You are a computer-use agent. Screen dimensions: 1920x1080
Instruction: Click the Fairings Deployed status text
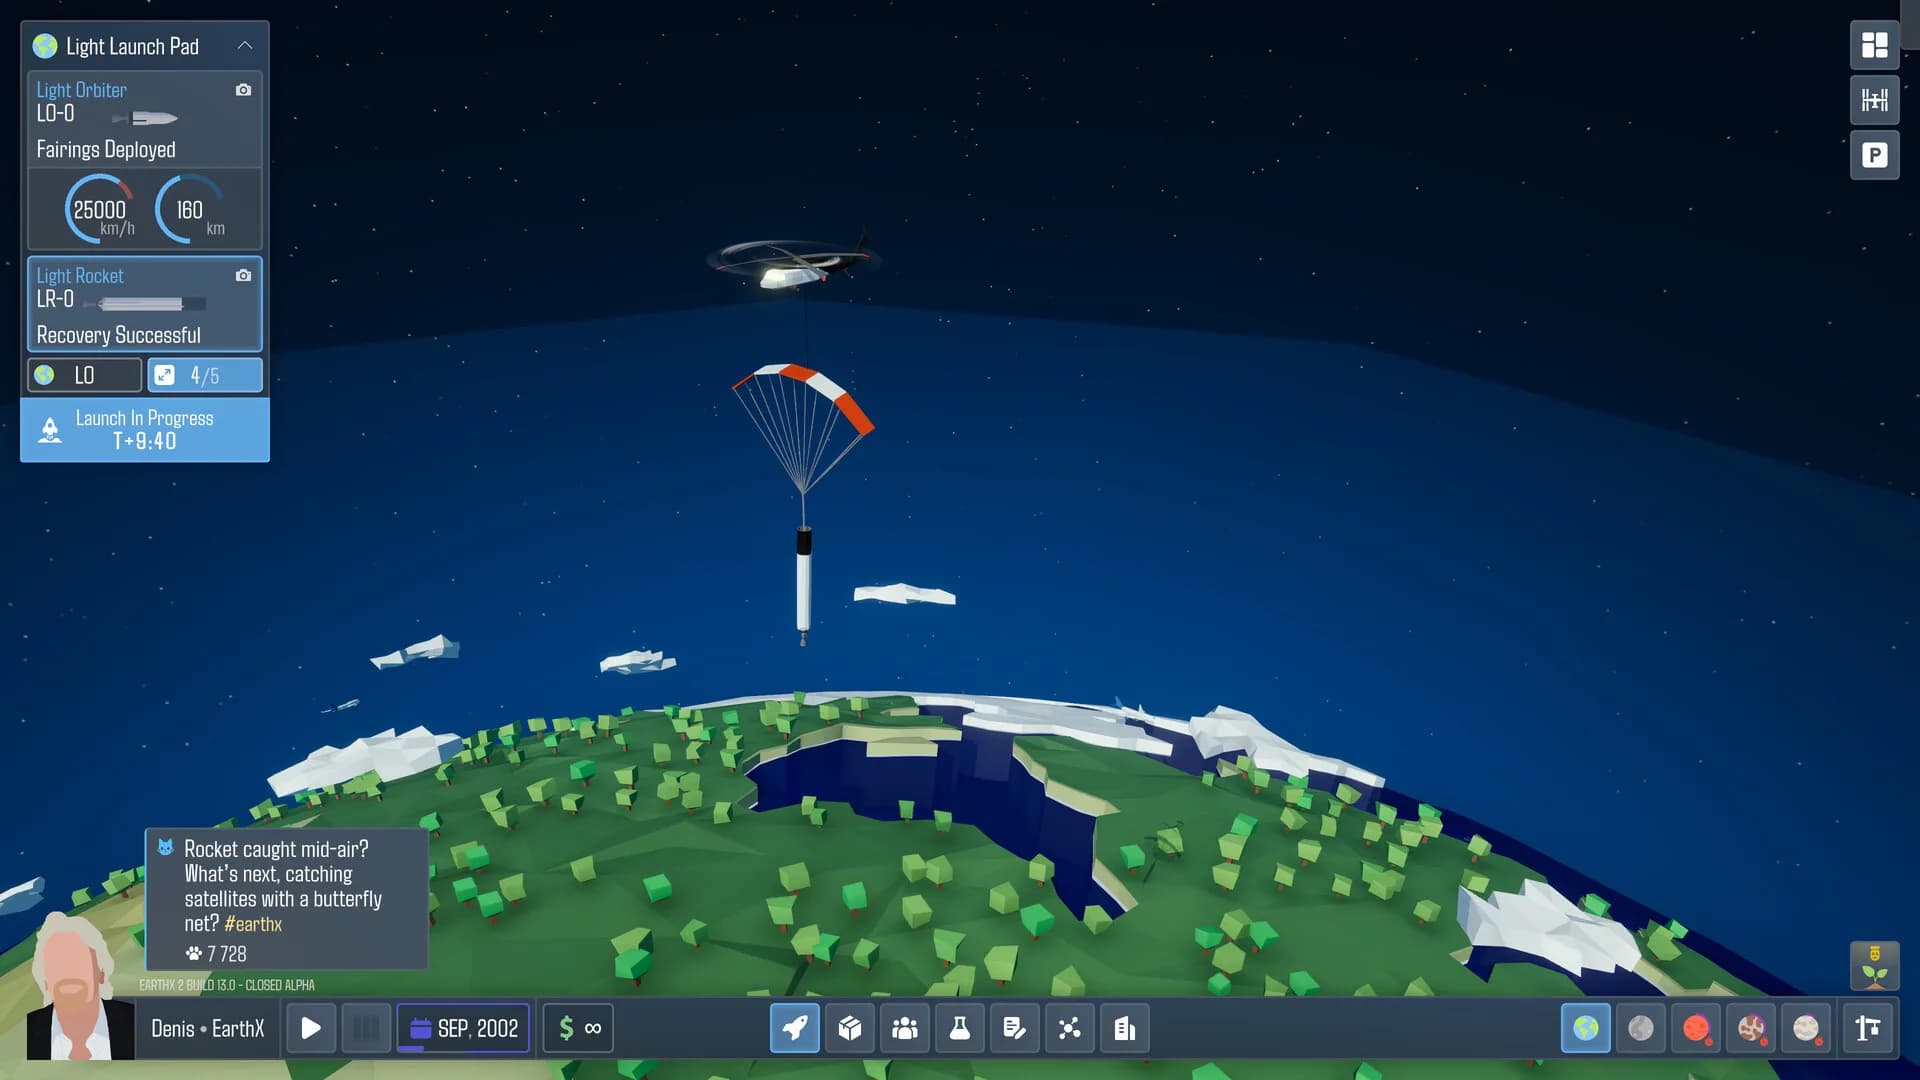(x=106, y=150)
